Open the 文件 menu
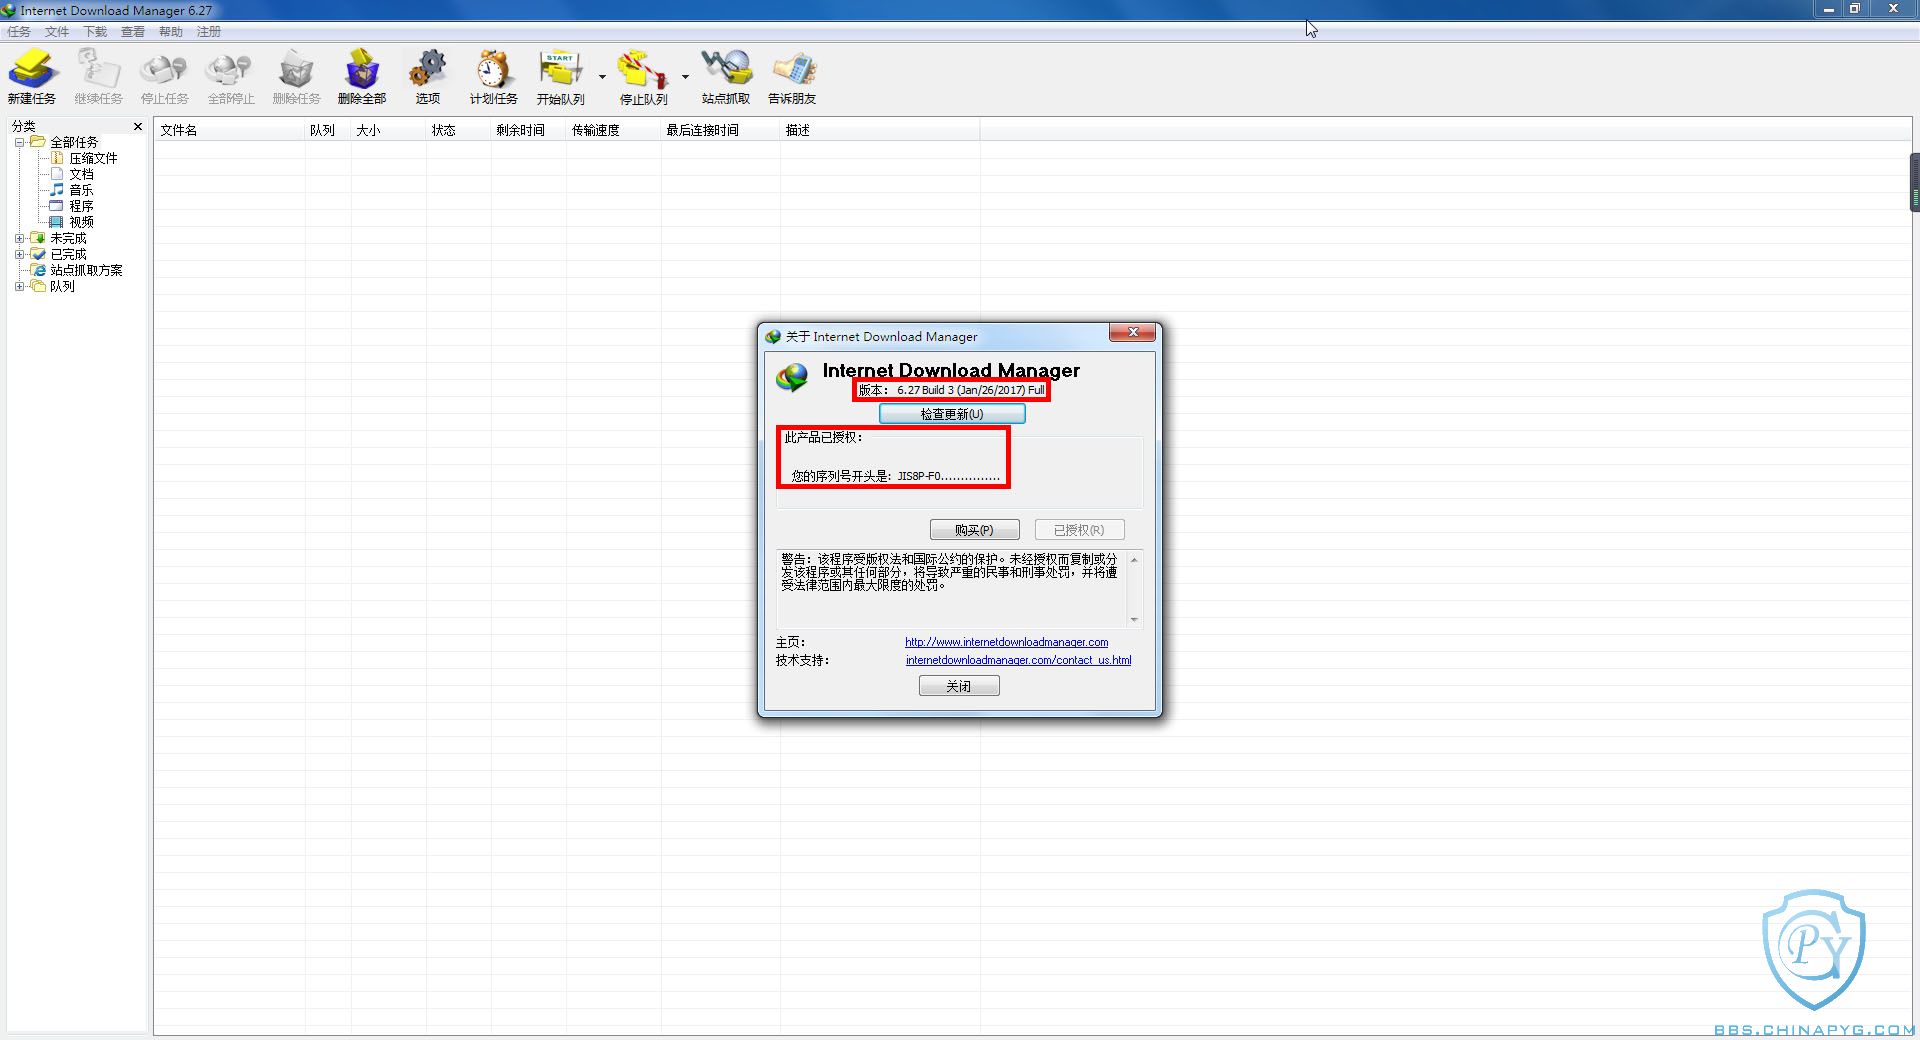 57,32
